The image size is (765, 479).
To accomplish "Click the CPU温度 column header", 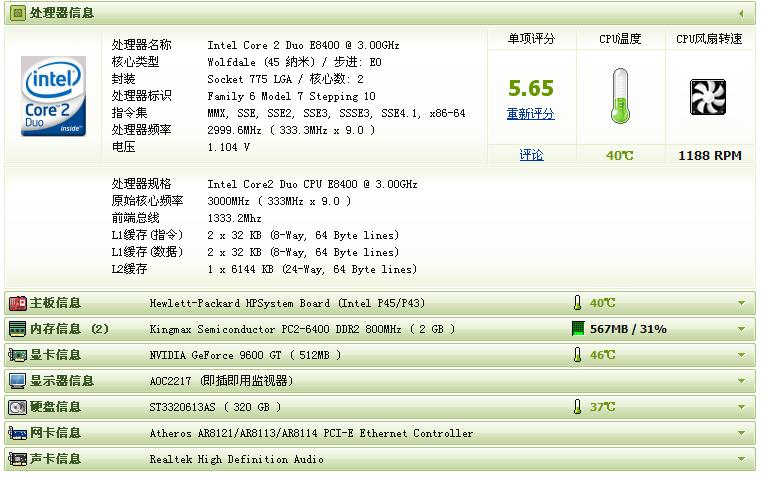I will click(x=620, y=39).
